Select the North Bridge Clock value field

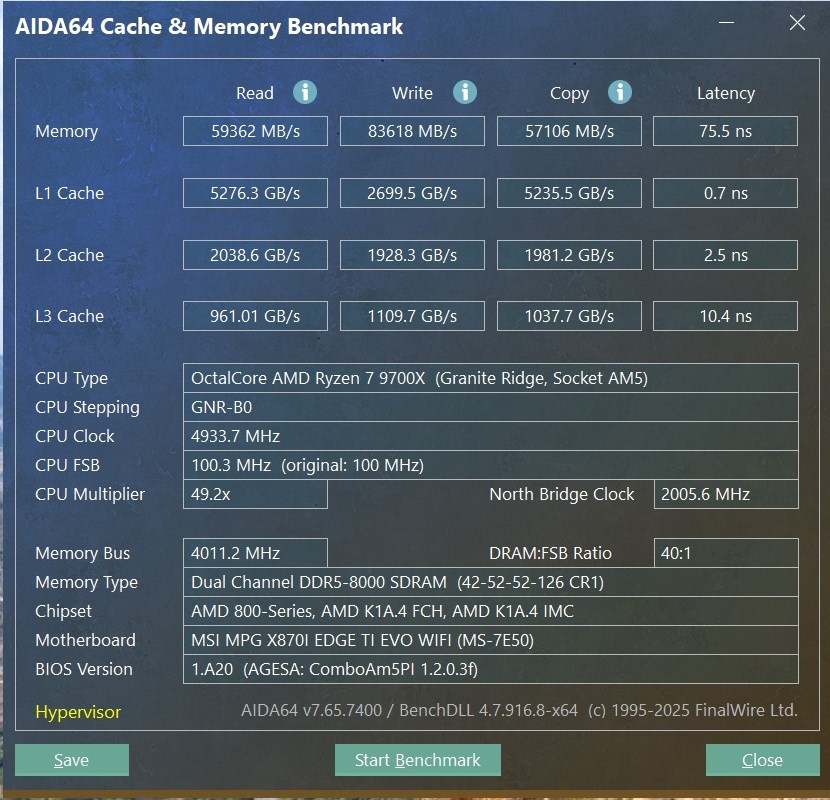(726, 494)
